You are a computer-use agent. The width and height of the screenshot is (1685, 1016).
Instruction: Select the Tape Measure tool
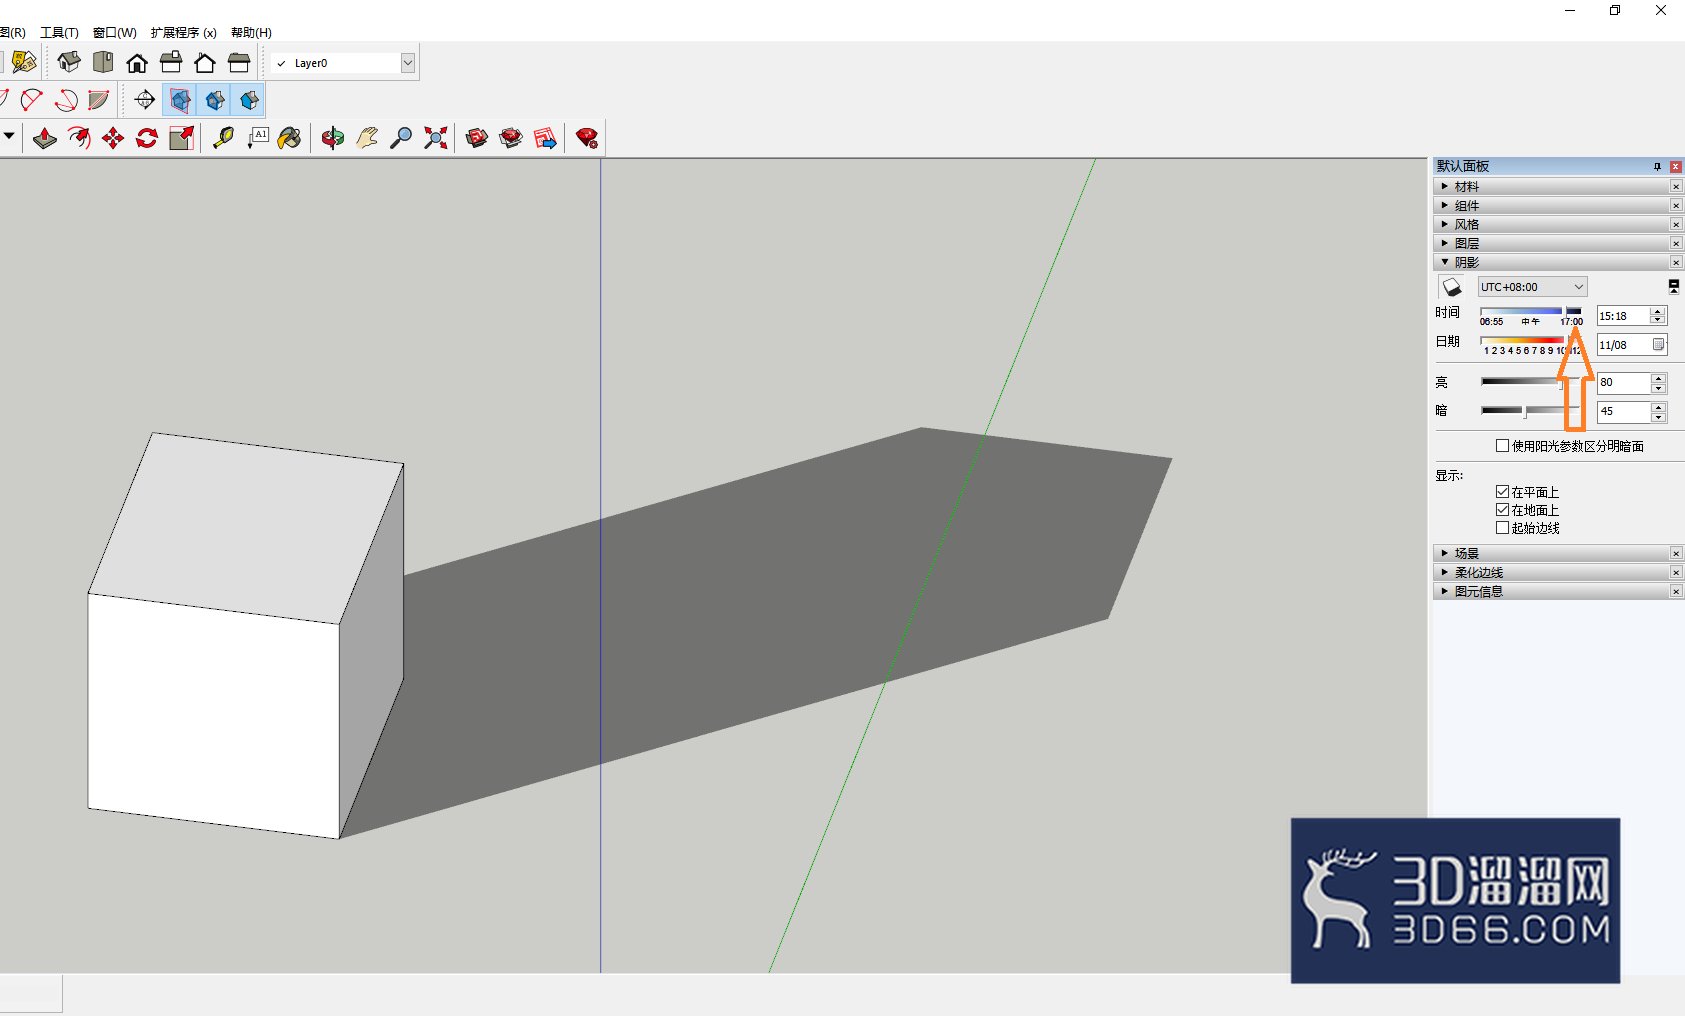tap(223, 138)
